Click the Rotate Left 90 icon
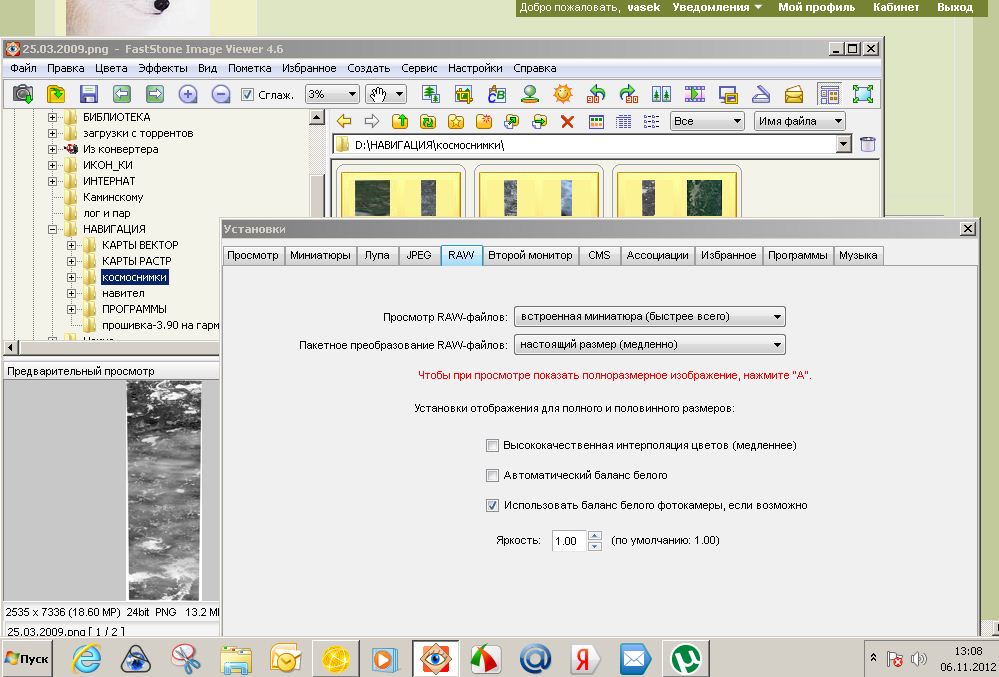 point(597,94)
